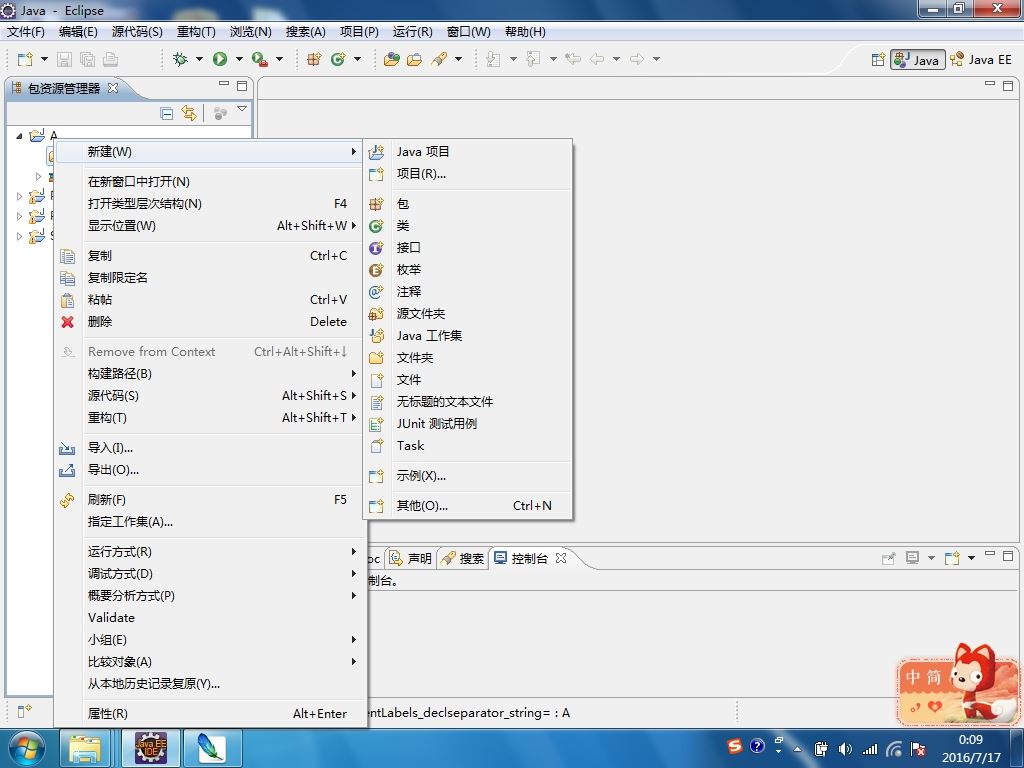
Task: Open the Back history dropdown arrow
Action: 616,59
